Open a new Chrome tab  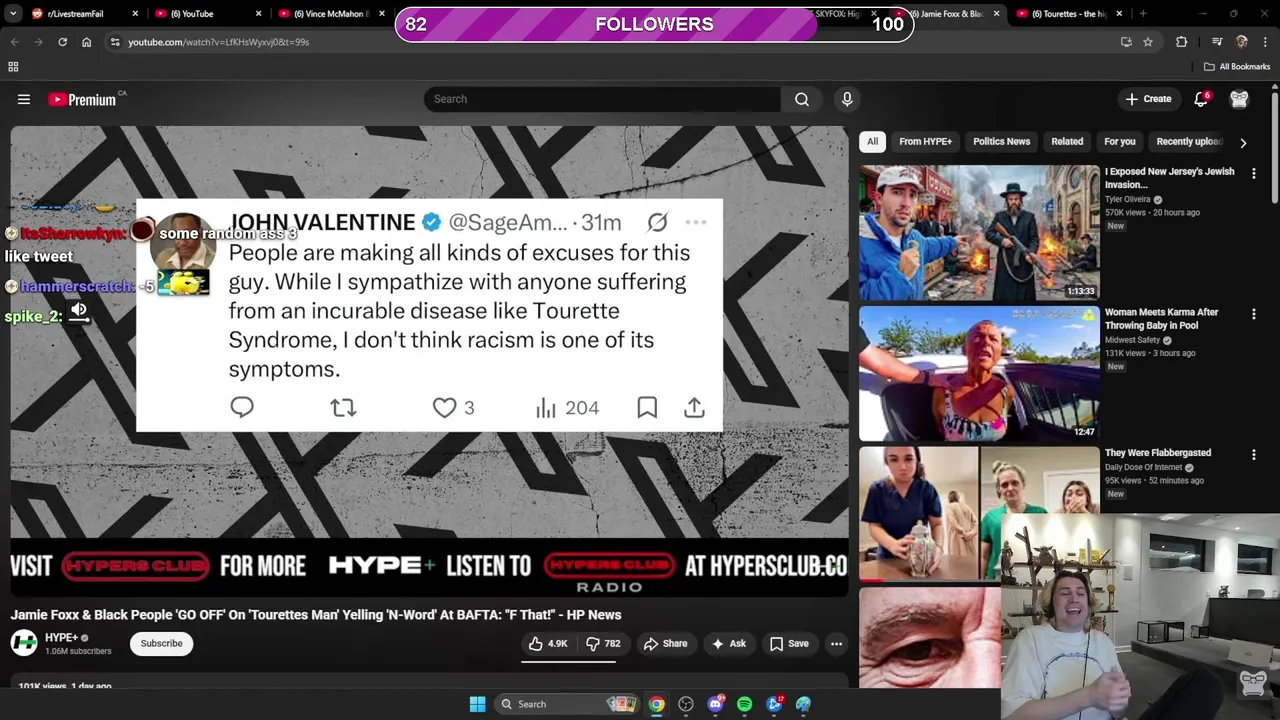(1143, 14)
